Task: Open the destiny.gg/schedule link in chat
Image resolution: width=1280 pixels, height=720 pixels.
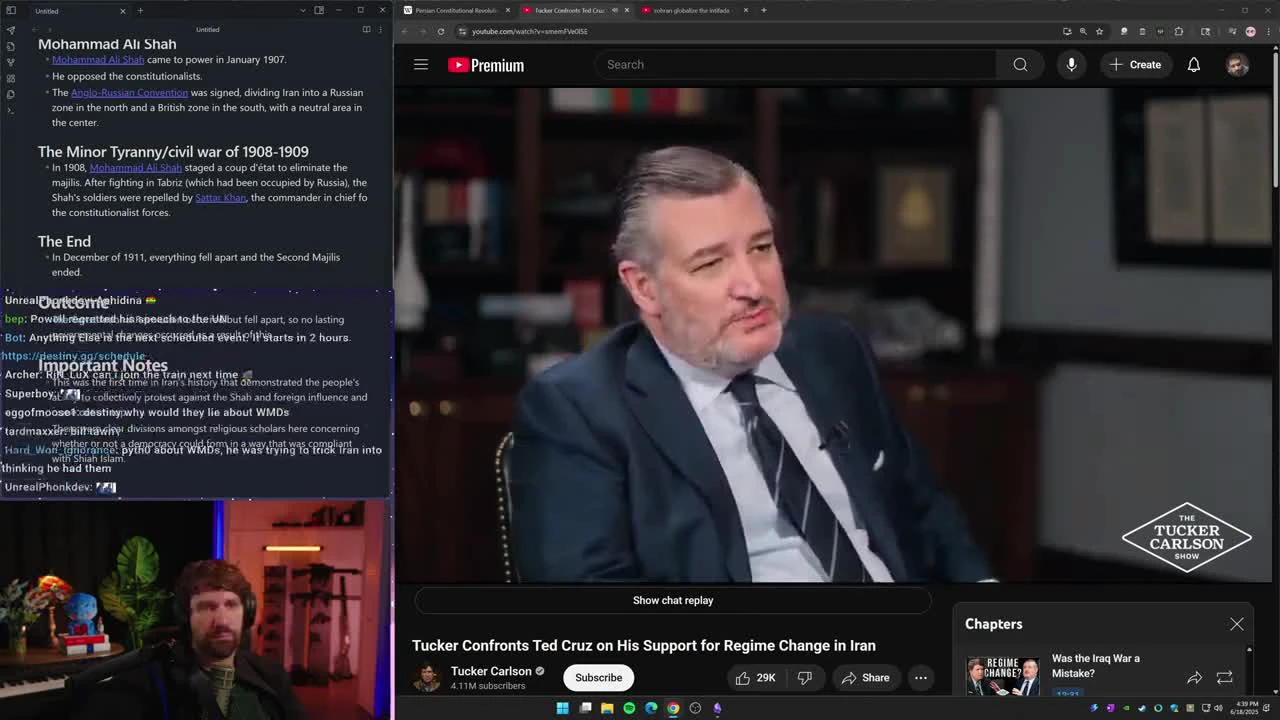Action: [73, 356]
